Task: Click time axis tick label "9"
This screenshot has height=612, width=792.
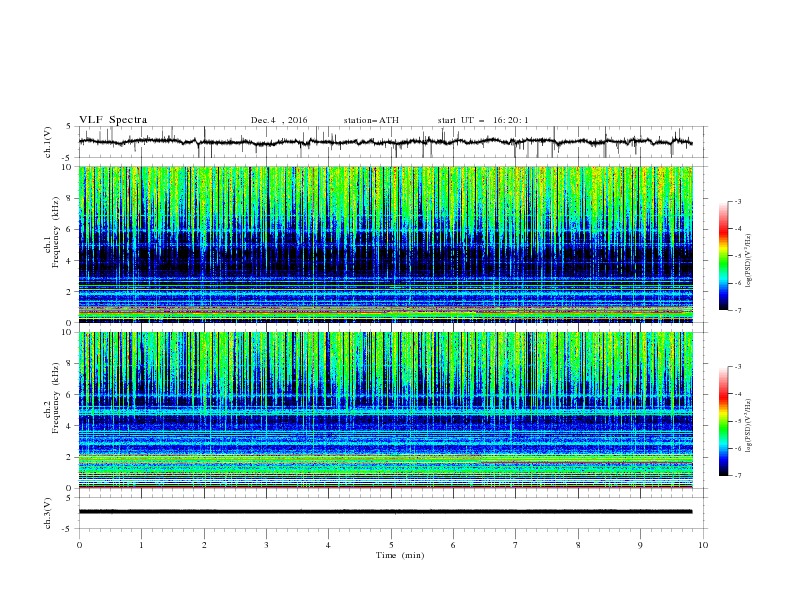Action: [640, 545]
